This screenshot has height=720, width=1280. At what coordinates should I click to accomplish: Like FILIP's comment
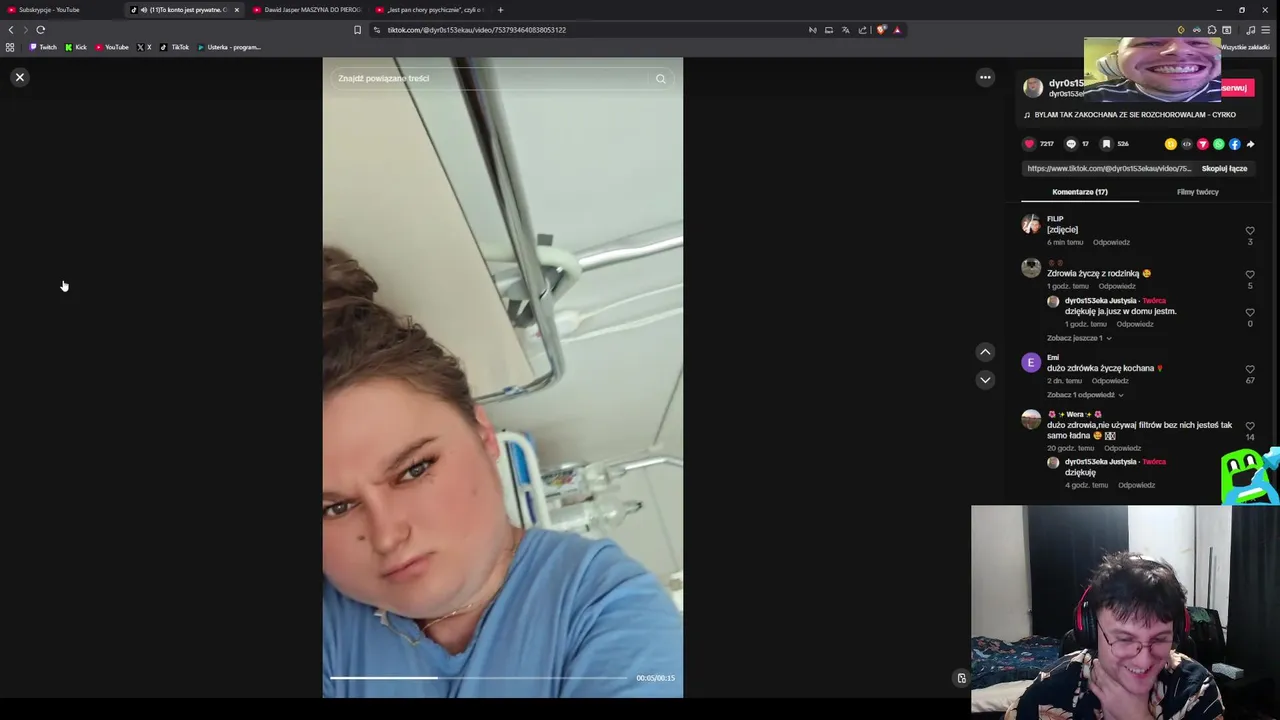point(1250,231)
